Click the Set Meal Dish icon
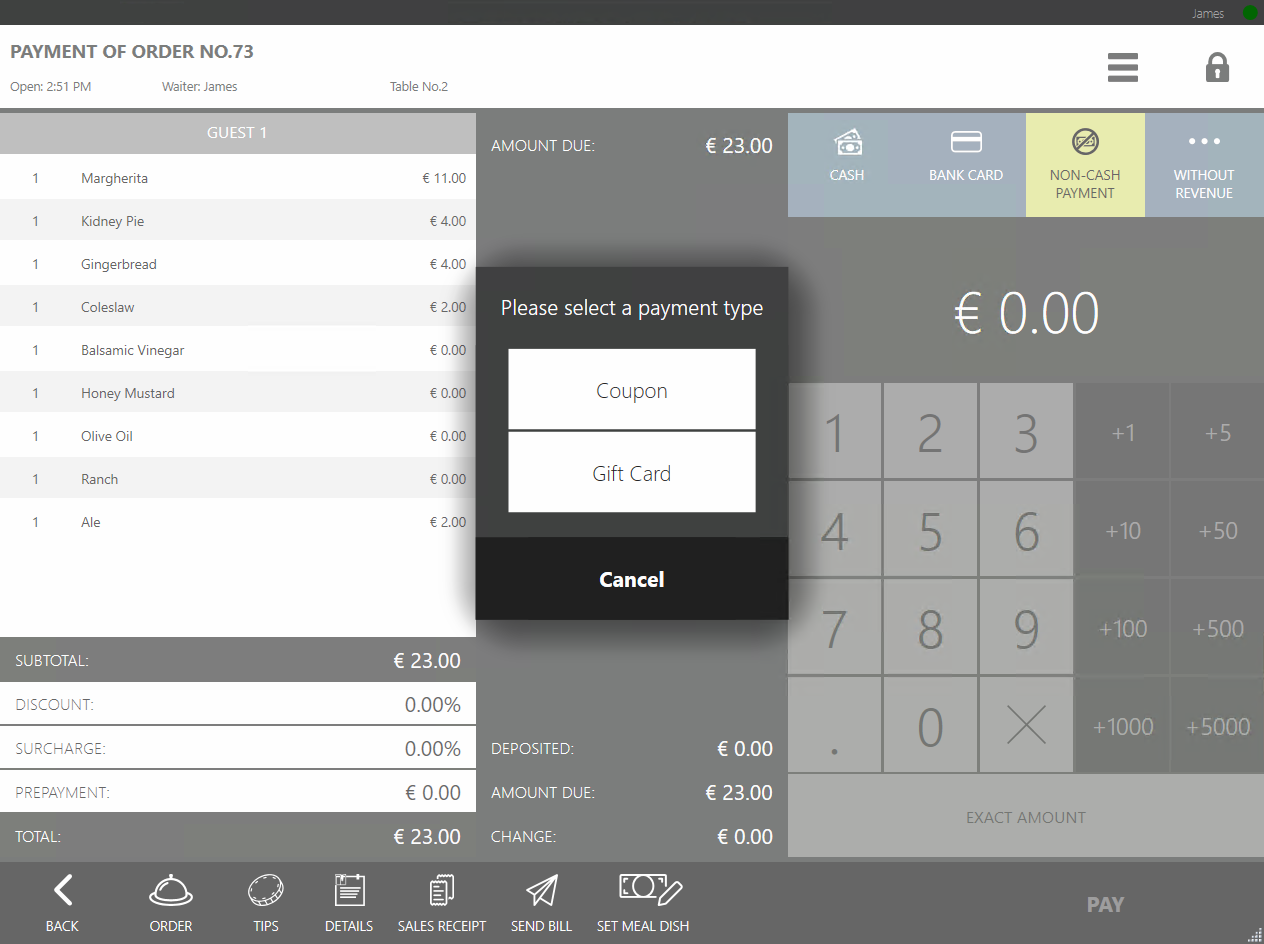The image size is (1264, 944). (x=643, y=903)
